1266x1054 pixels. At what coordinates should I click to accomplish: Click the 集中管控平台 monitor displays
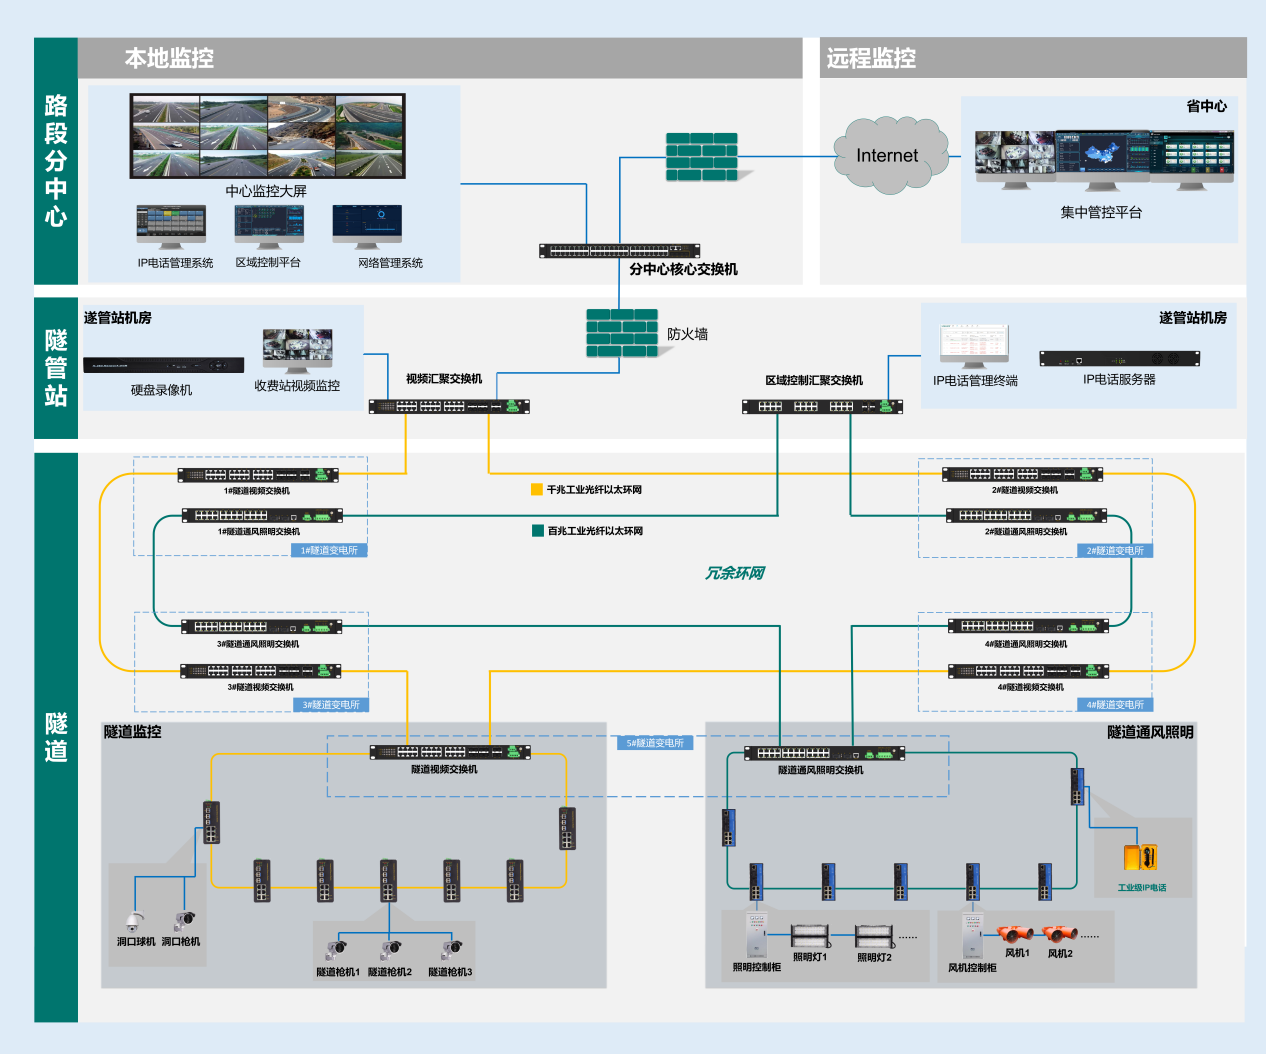pos(1104,160)
